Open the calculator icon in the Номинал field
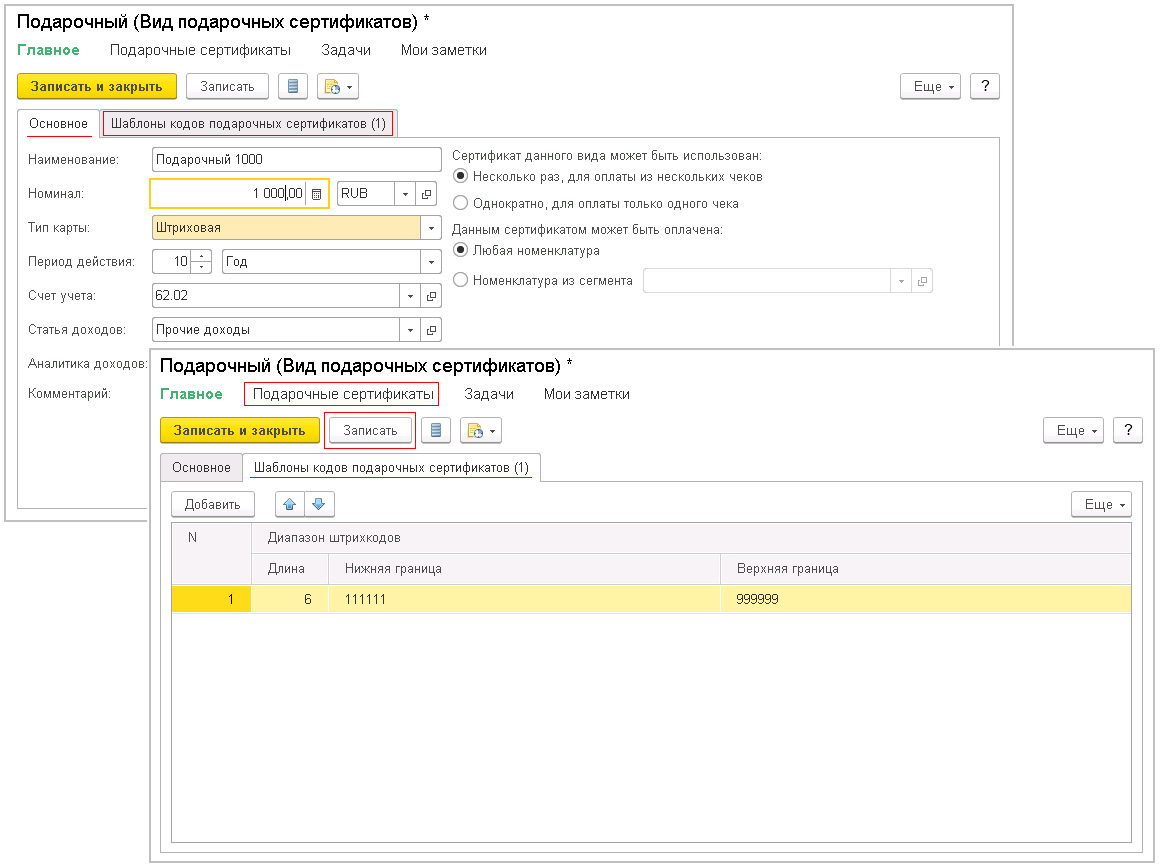The width and height of the screenshot is (1160, 867). click(317, 194)
